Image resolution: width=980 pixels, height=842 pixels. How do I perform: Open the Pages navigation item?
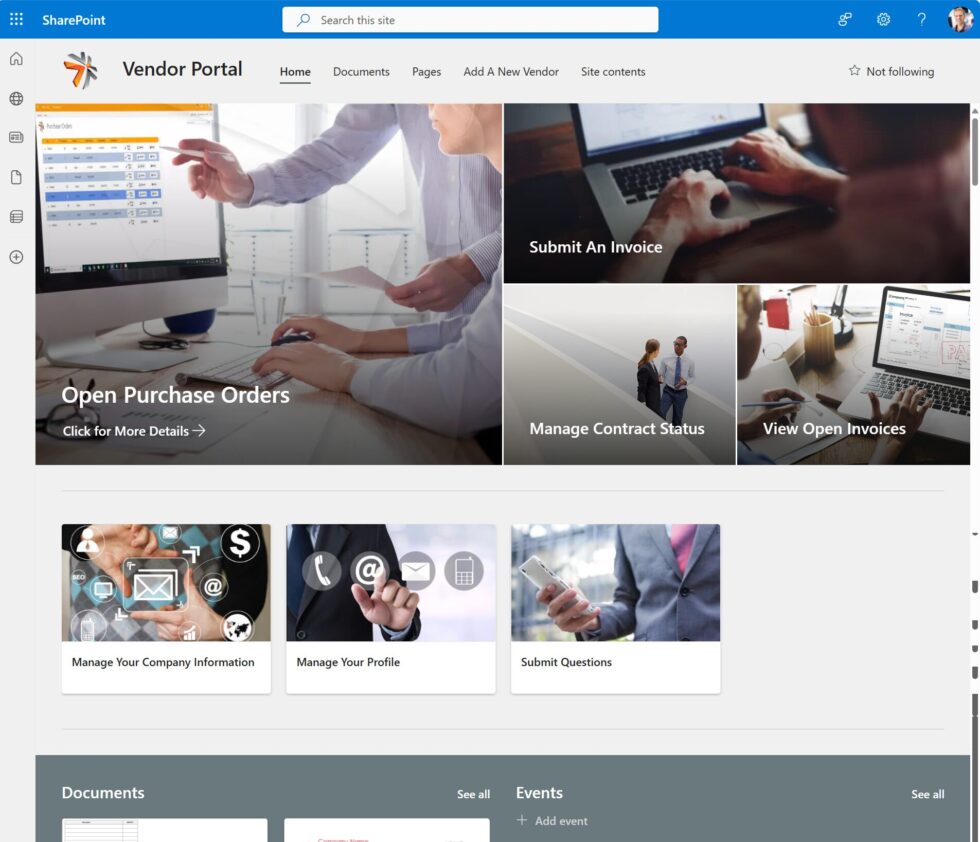(426, 71)
